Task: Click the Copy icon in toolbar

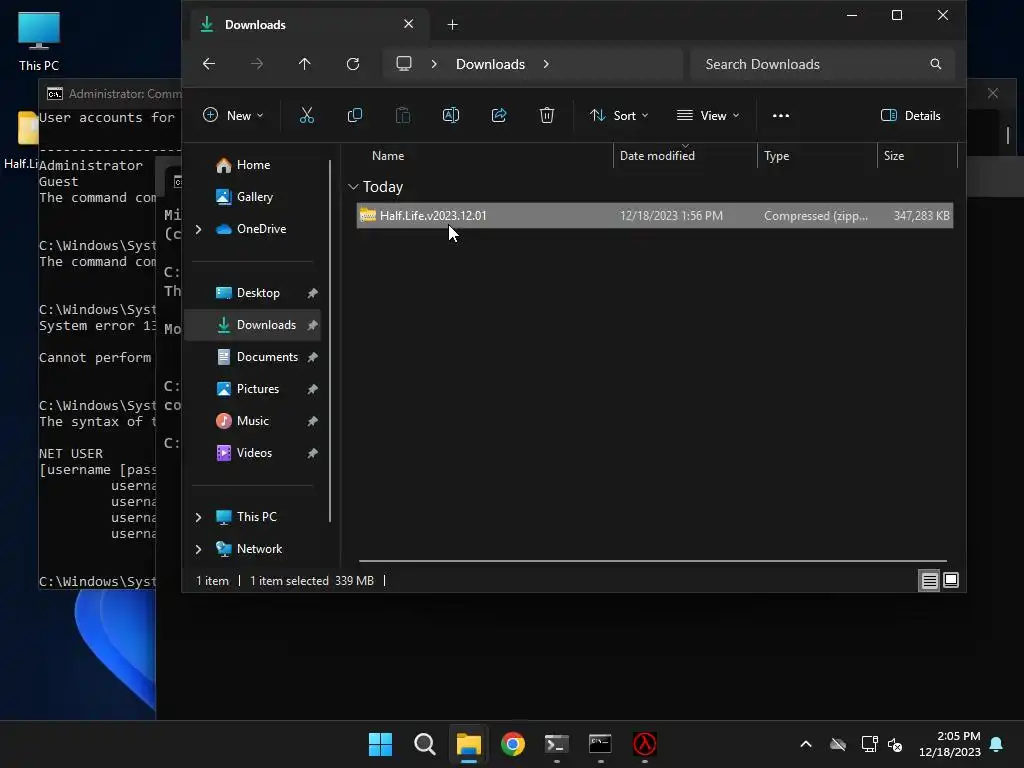Action: pos(355,116)
